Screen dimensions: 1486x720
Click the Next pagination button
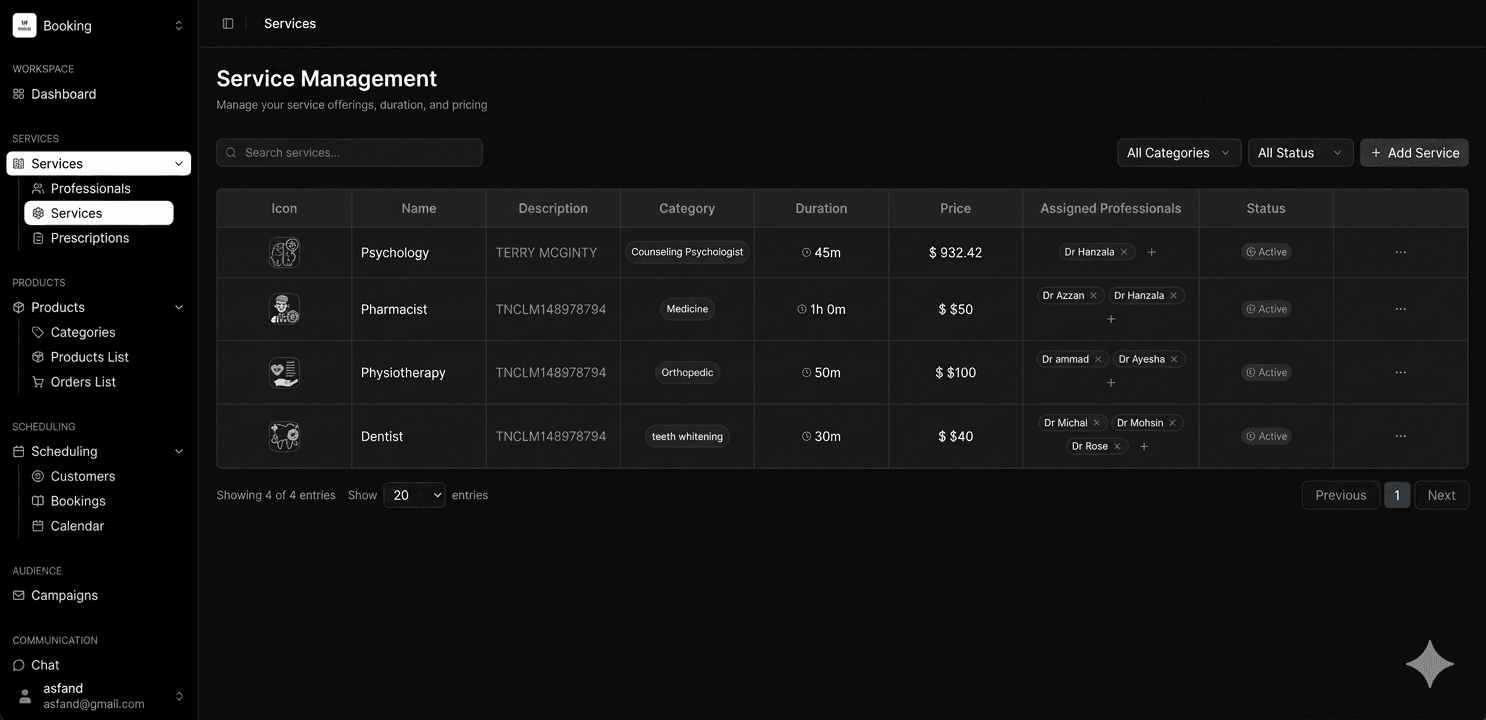[x=1441, y=495]
